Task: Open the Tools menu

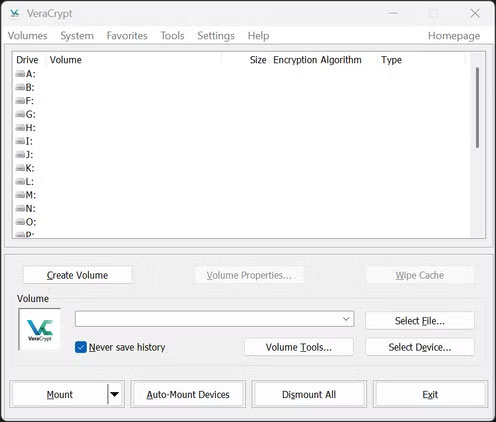Action: tap(172, 36)
